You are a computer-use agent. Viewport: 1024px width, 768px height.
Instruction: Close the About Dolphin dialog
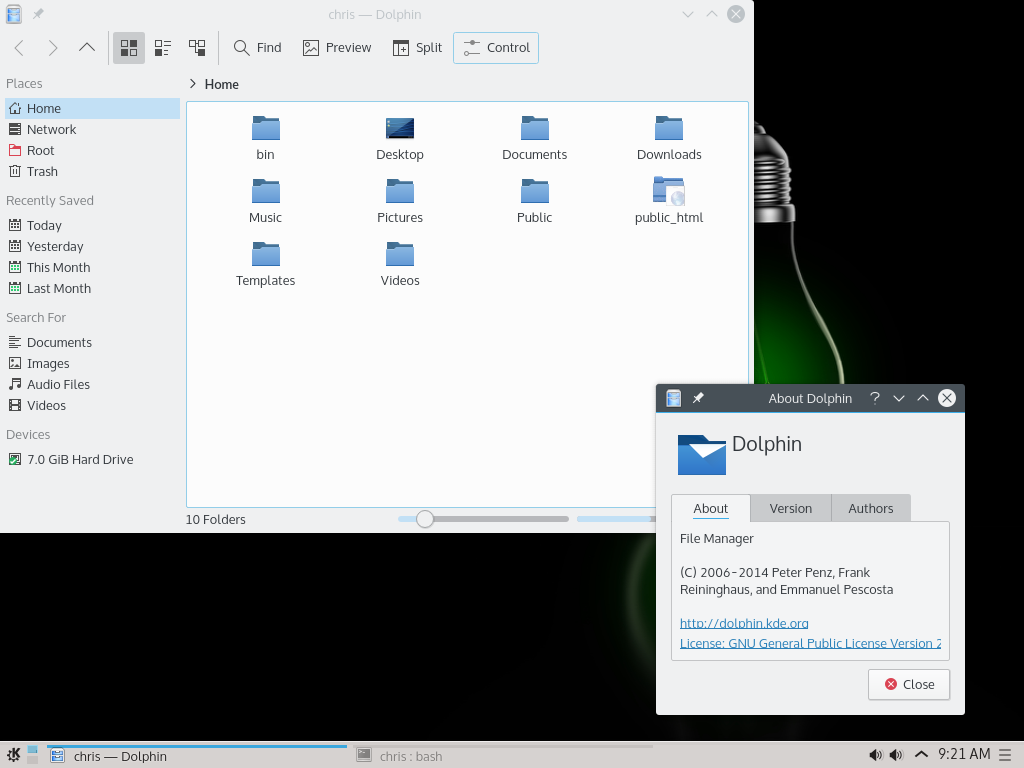coord(908,684)
